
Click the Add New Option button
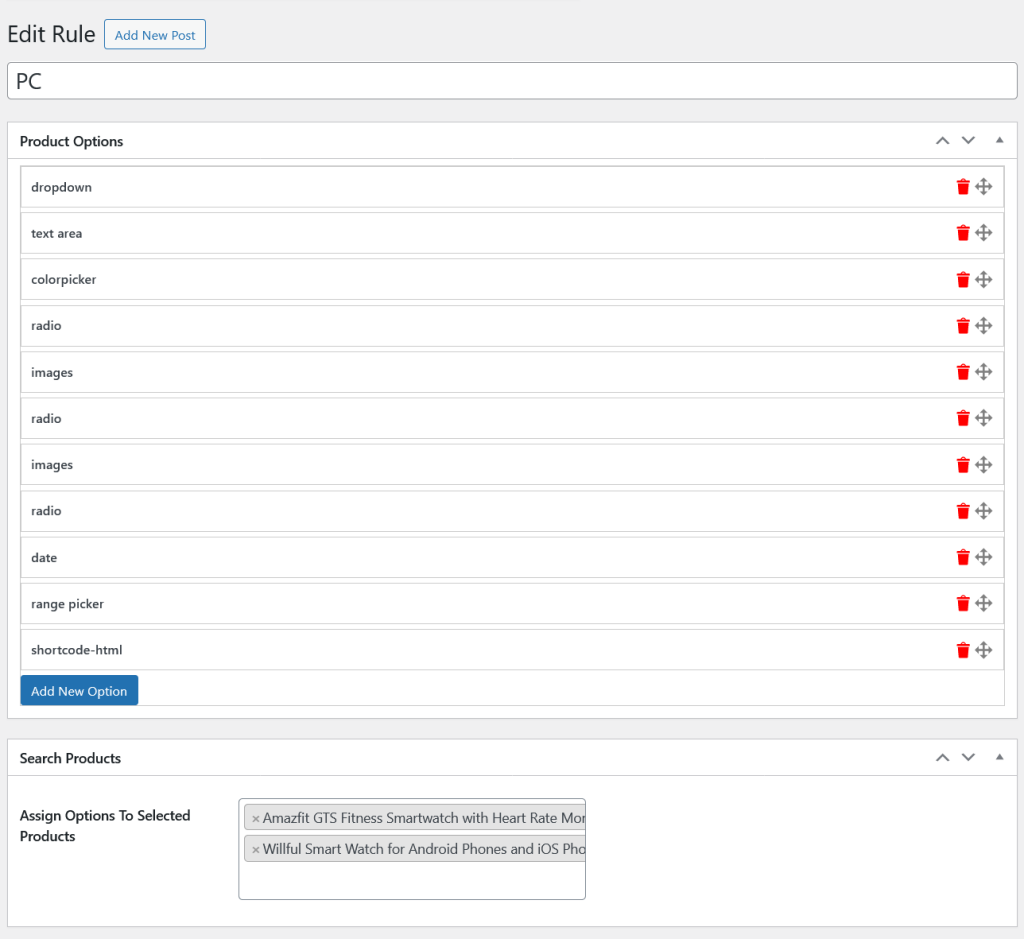click(x=79, y=691)
